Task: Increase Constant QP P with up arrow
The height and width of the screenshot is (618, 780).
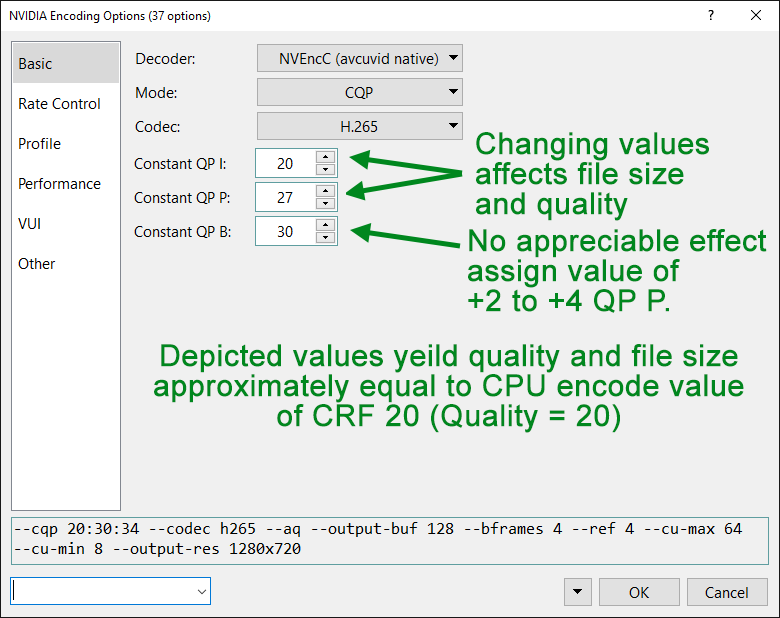Action: pyautogui.click(x=325, y=191)
